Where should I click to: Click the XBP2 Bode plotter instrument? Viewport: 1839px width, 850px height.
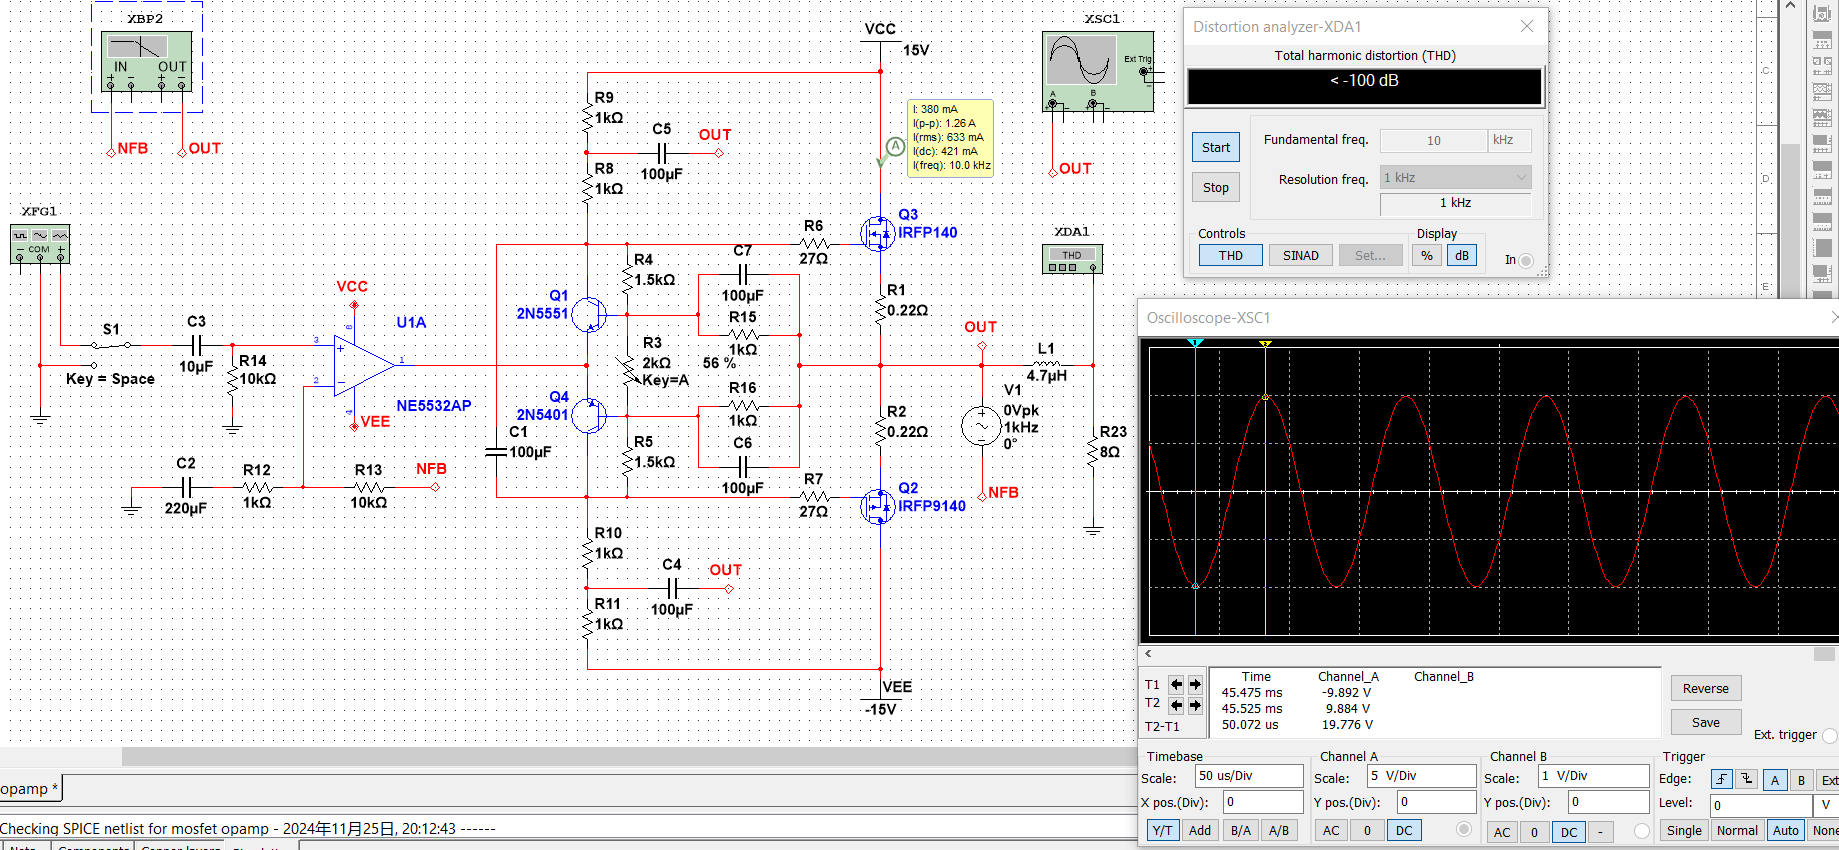(x=147, y=61)
